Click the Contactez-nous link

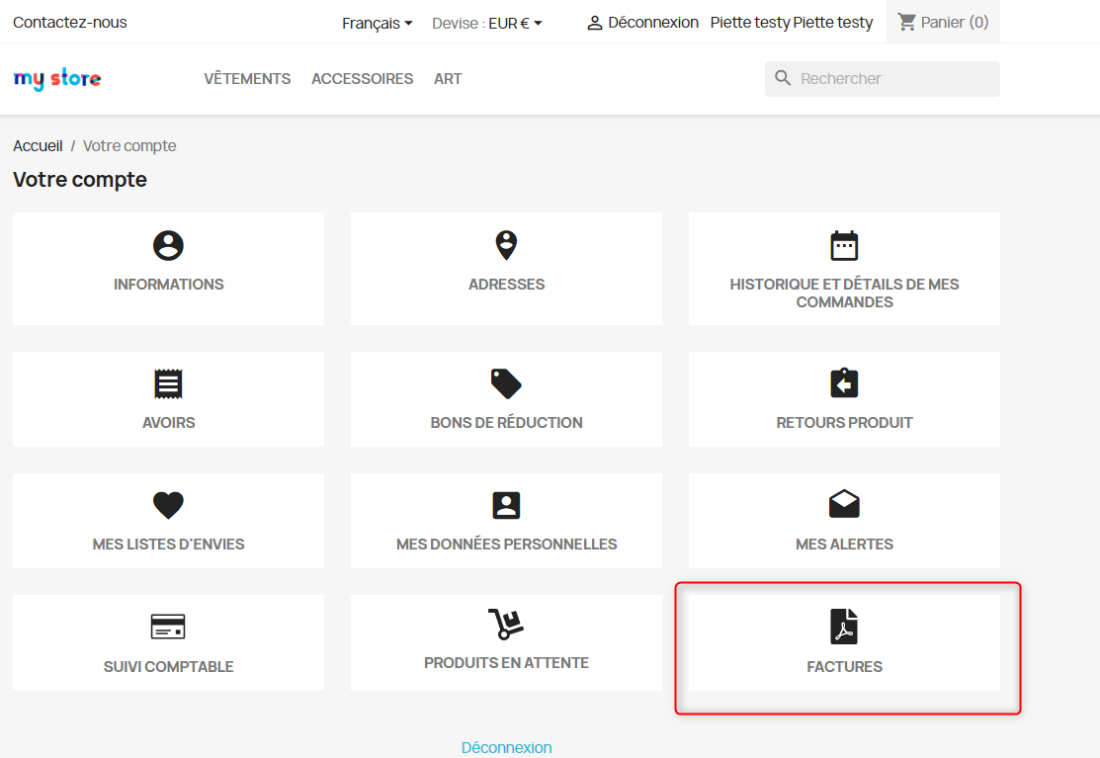70,22
